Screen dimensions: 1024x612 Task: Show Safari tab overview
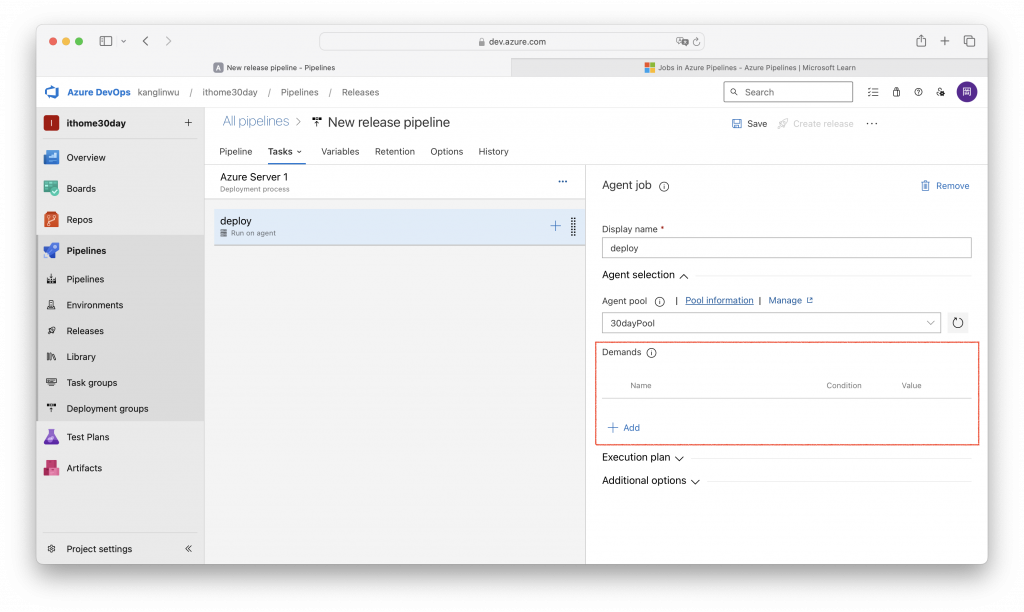[x=969, y=41]
